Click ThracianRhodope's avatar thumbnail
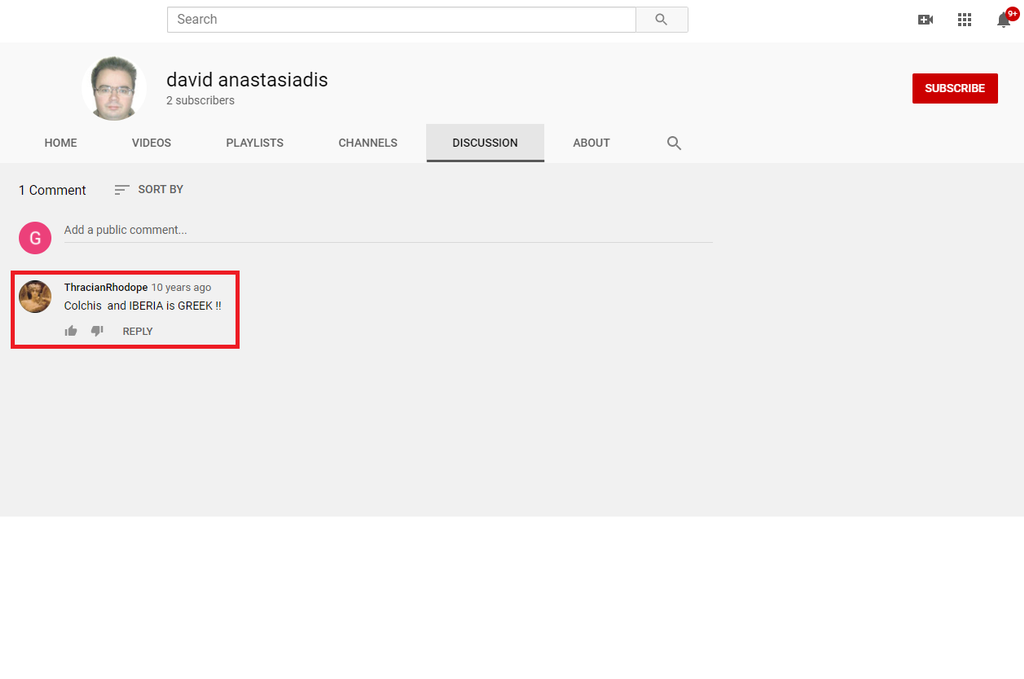The image size is (1024, 679). 35,296
